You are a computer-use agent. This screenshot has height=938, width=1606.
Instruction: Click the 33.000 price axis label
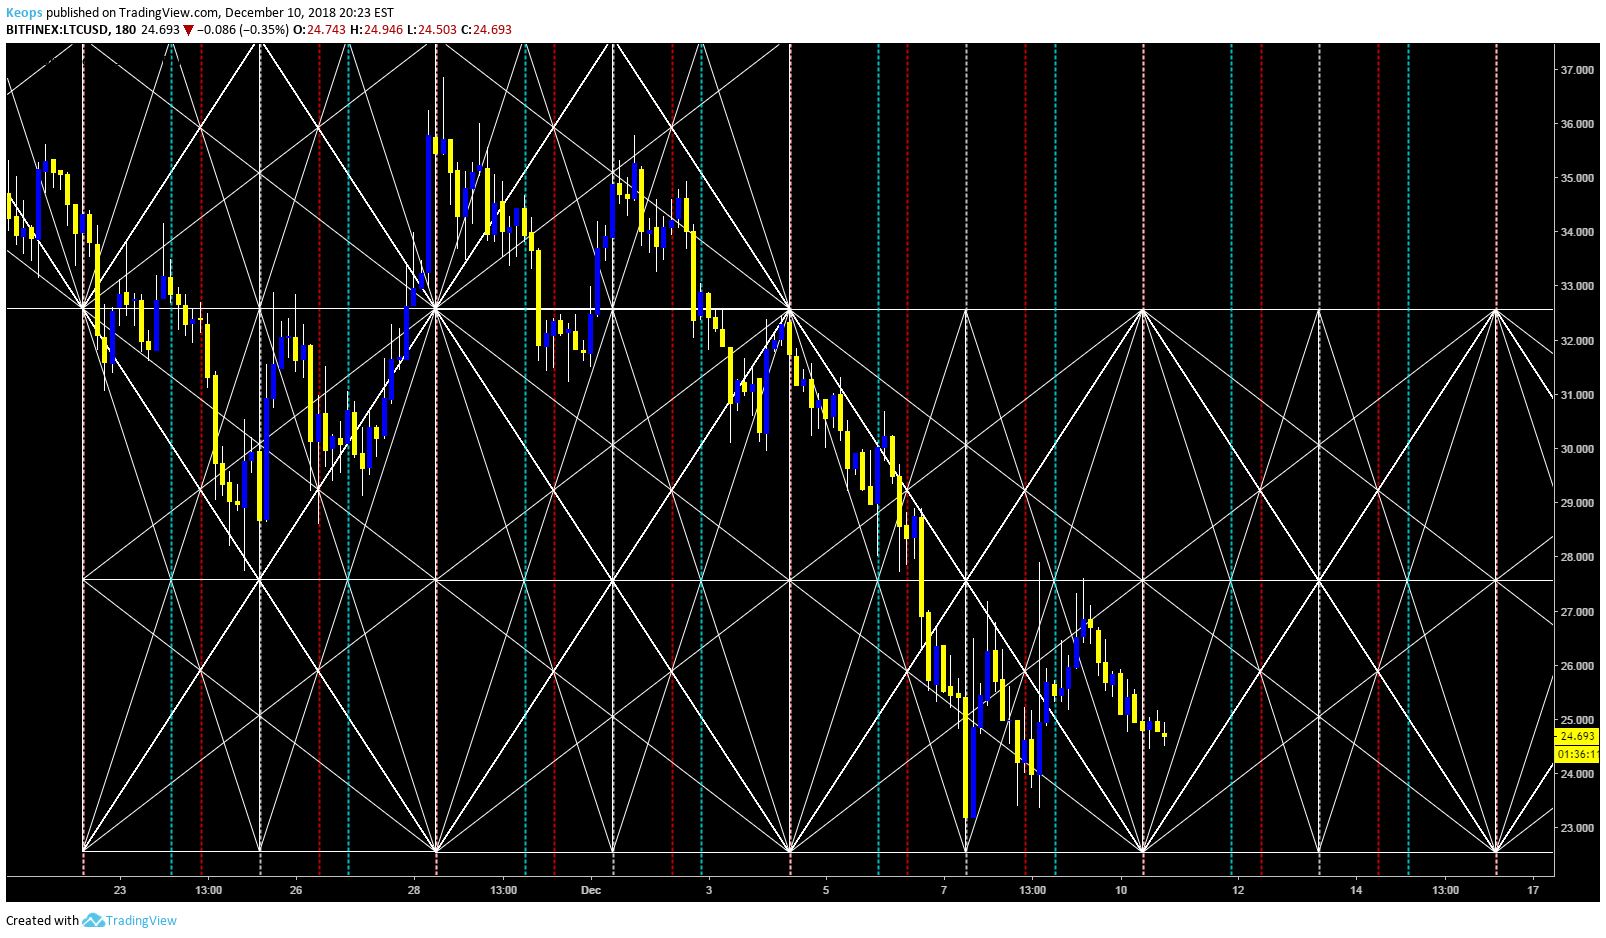[1576, 286]
